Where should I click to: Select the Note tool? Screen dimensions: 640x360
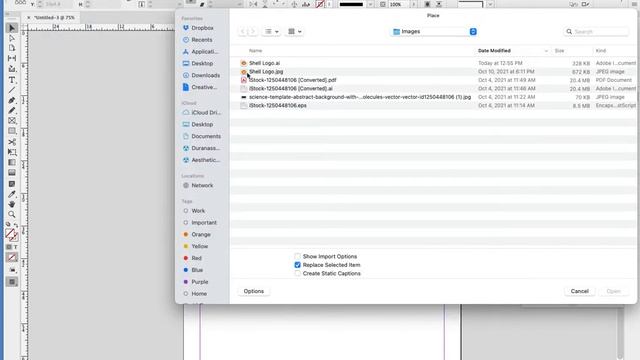tap(12, 184)
